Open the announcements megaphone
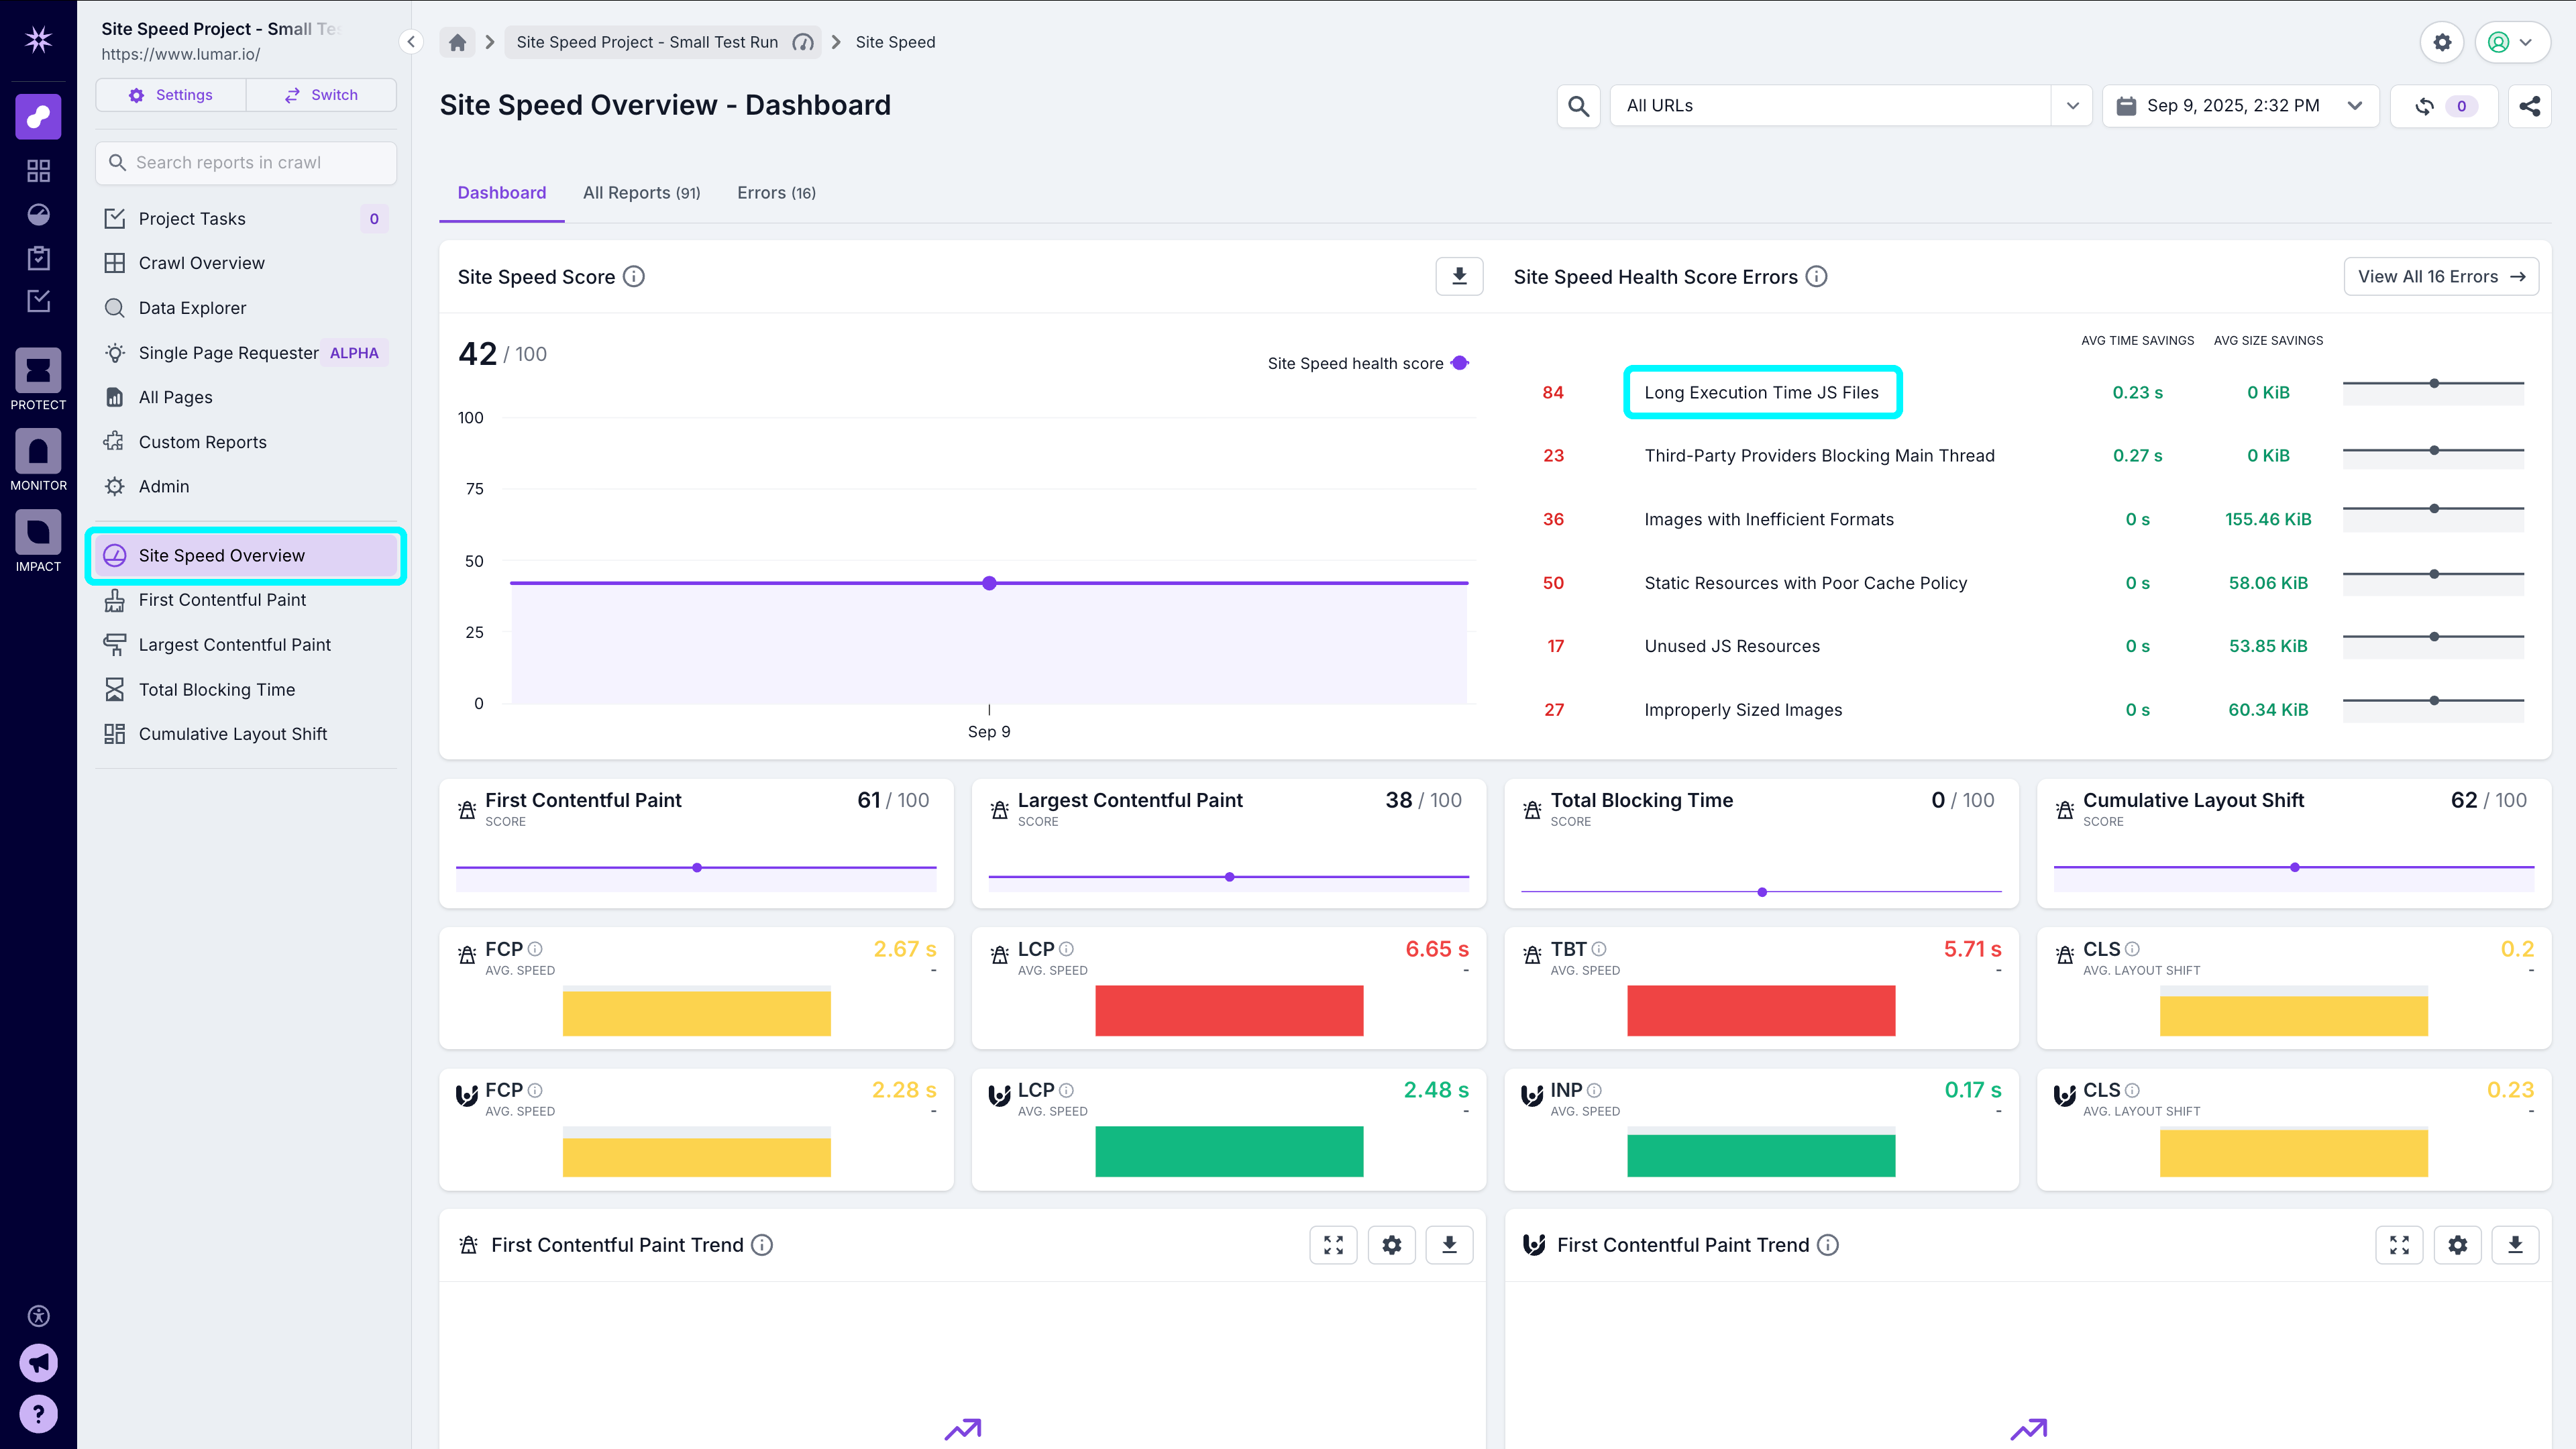The image size is (2576, 1449). point(38,1362)
